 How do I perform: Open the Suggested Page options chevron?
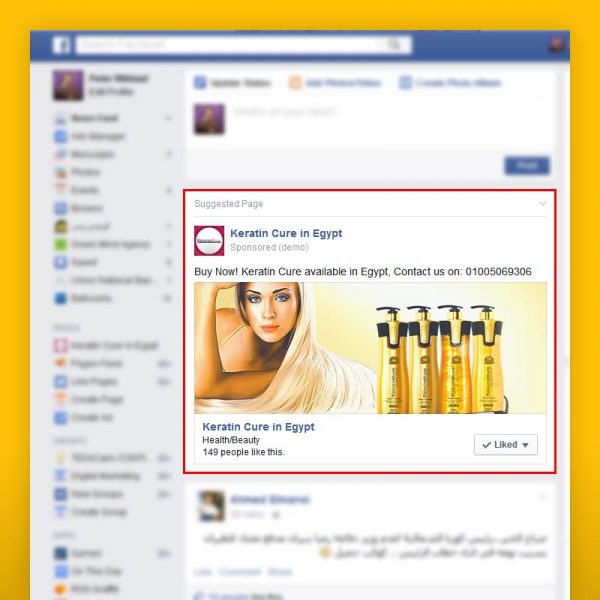(x=543, y=204)
